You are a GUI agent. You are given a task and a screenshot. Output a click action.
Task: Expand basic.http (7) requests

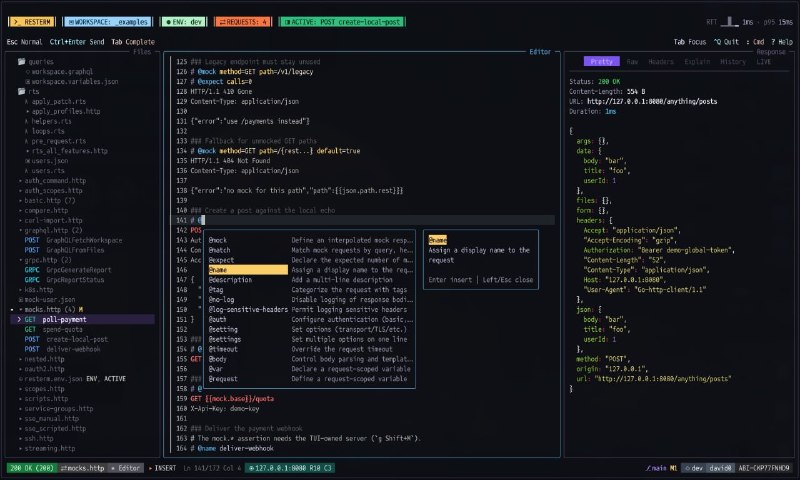pos(20,200)
